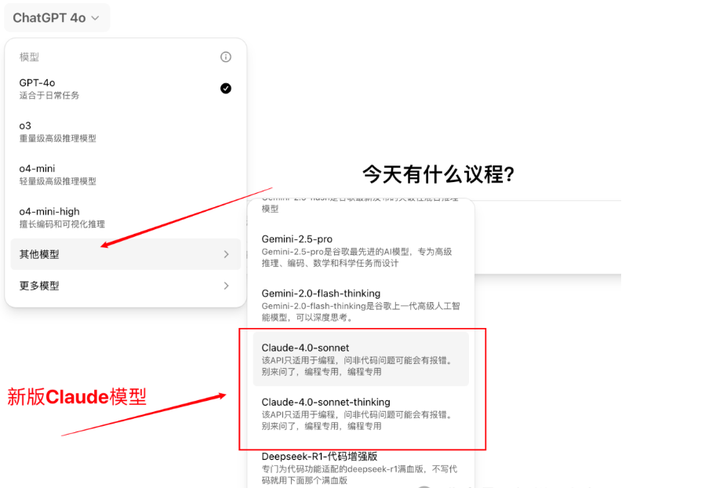
Task: Expand the 更多模型 submenu
Action: coord(125,286)
